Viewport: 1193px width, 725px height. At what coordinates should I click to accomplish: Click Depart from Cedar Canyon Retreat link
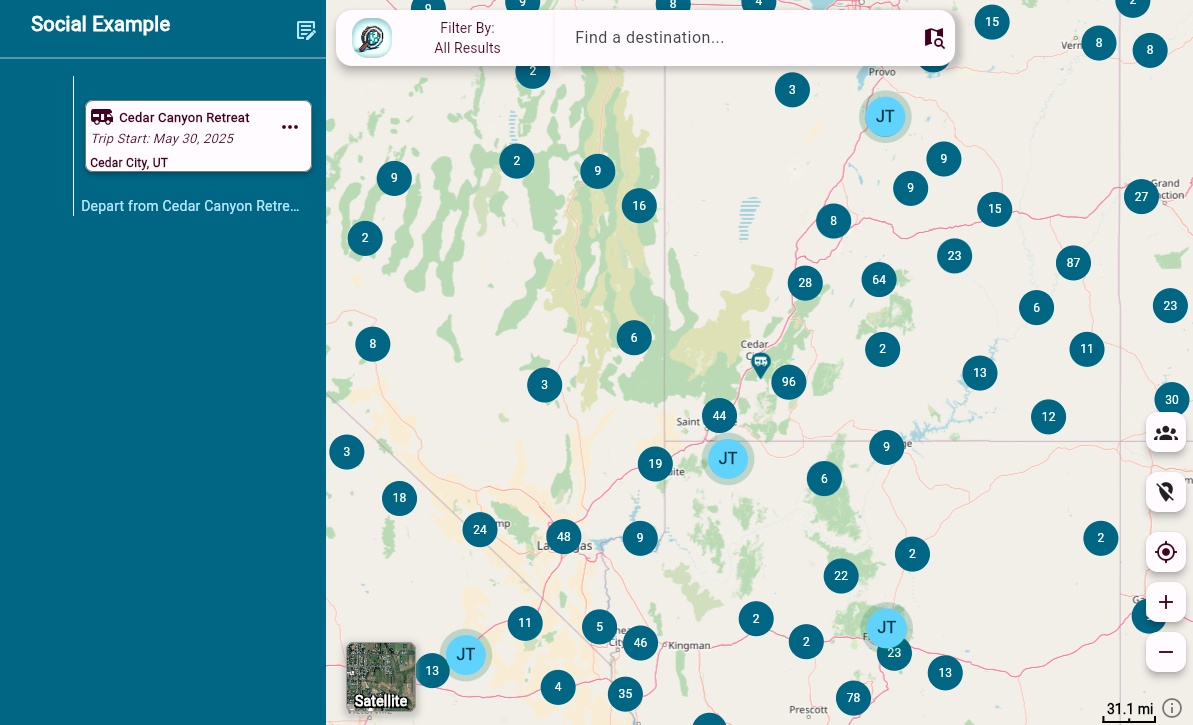[x=190, y=206]
